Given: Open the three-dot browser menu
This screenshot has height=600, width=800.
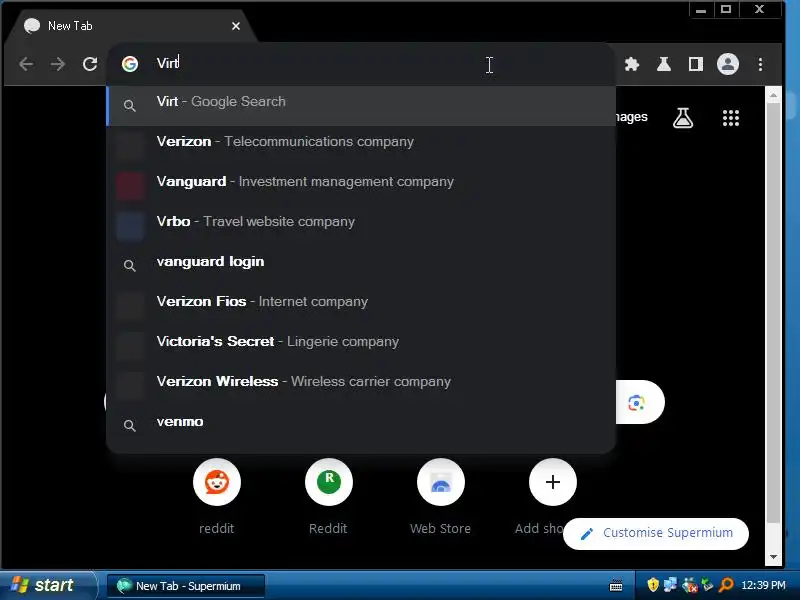Looking at the screenshot, I should coord(760,64).
